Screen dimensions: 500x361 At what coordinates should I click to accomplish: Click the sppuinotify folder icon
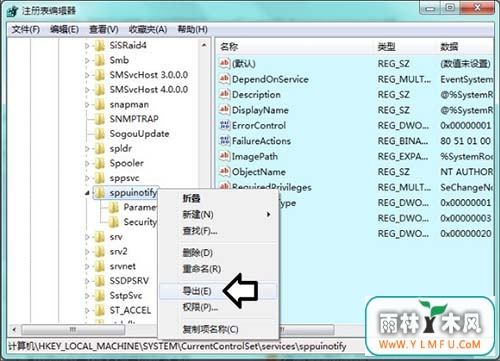(99, 192)
